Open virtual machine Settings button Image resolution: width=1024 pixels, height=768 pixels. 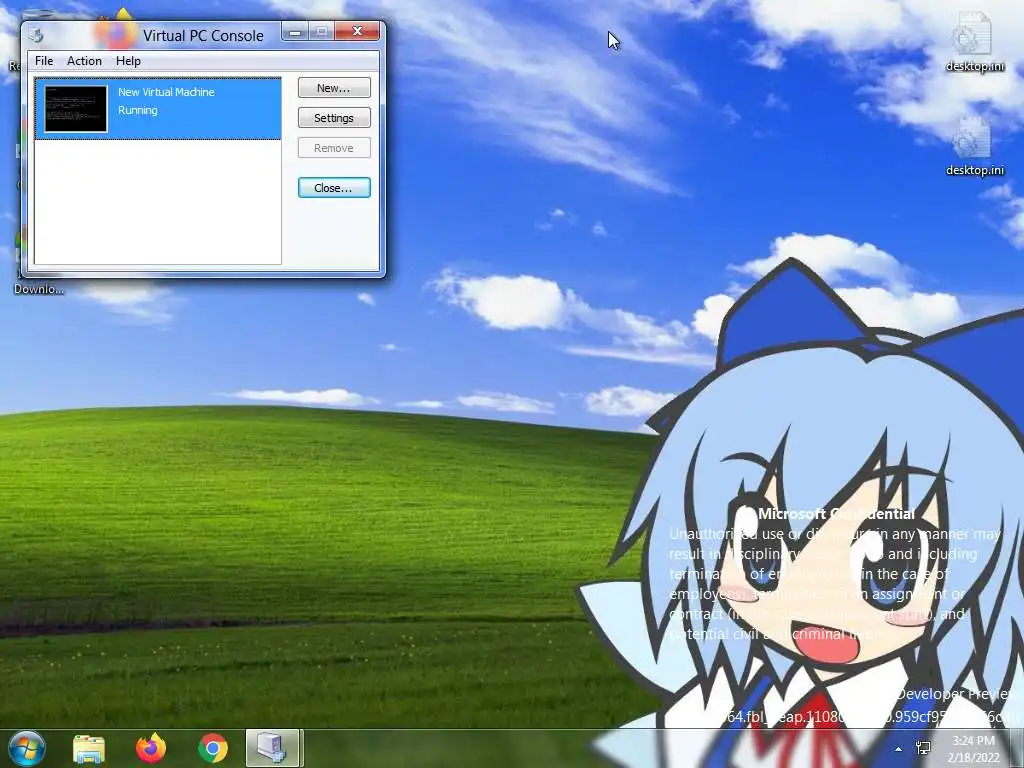(334, 118)
